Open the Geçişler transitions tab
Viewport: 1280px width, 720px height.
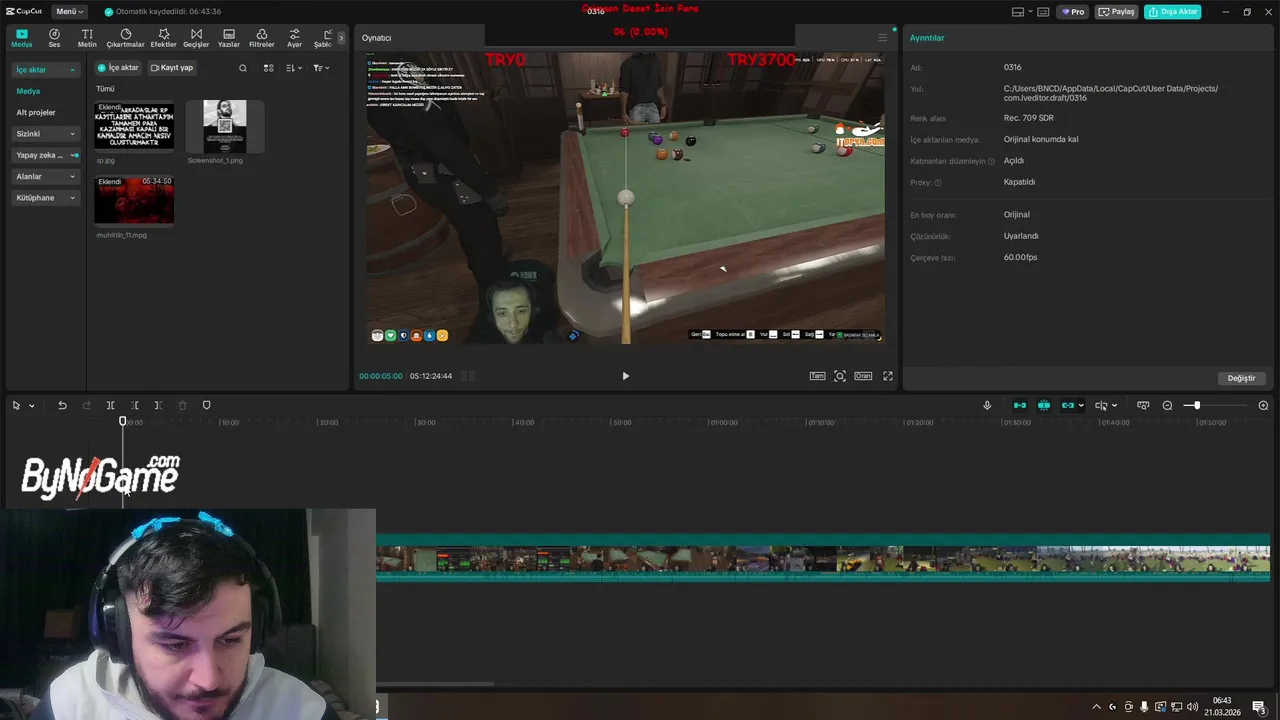[196, 38]
